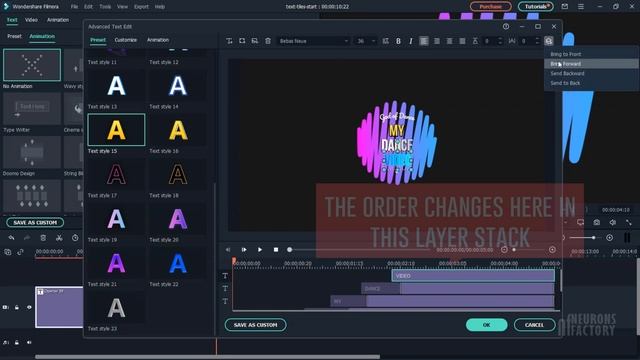Step forward one frame in preview
Viewport: 640px width, 360px height.
coord(244,249)
